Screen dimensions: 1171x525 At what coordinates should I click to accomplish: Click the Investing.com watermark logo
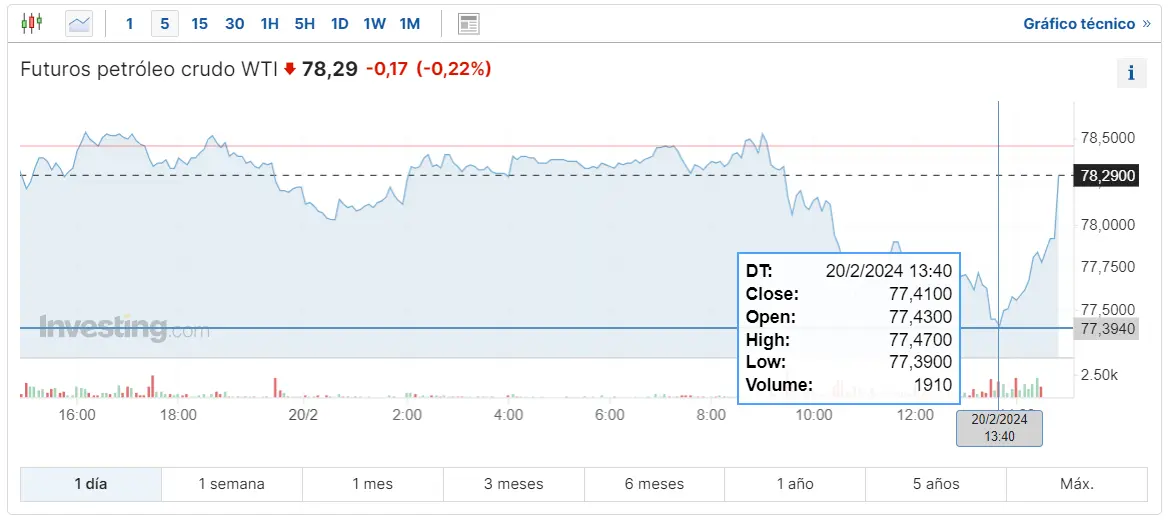[125, 327]
